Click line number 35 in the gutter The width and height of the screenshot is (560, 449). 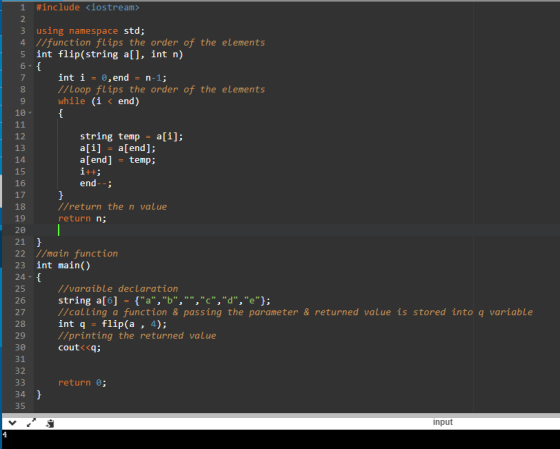pyautogui.click(x=20, y=406)
